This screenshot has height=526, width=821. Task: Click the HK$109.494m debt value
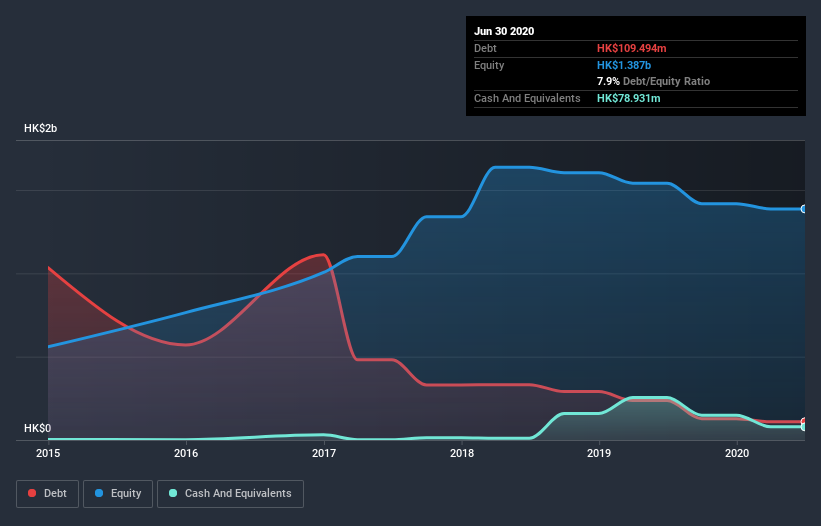point(631,49)
